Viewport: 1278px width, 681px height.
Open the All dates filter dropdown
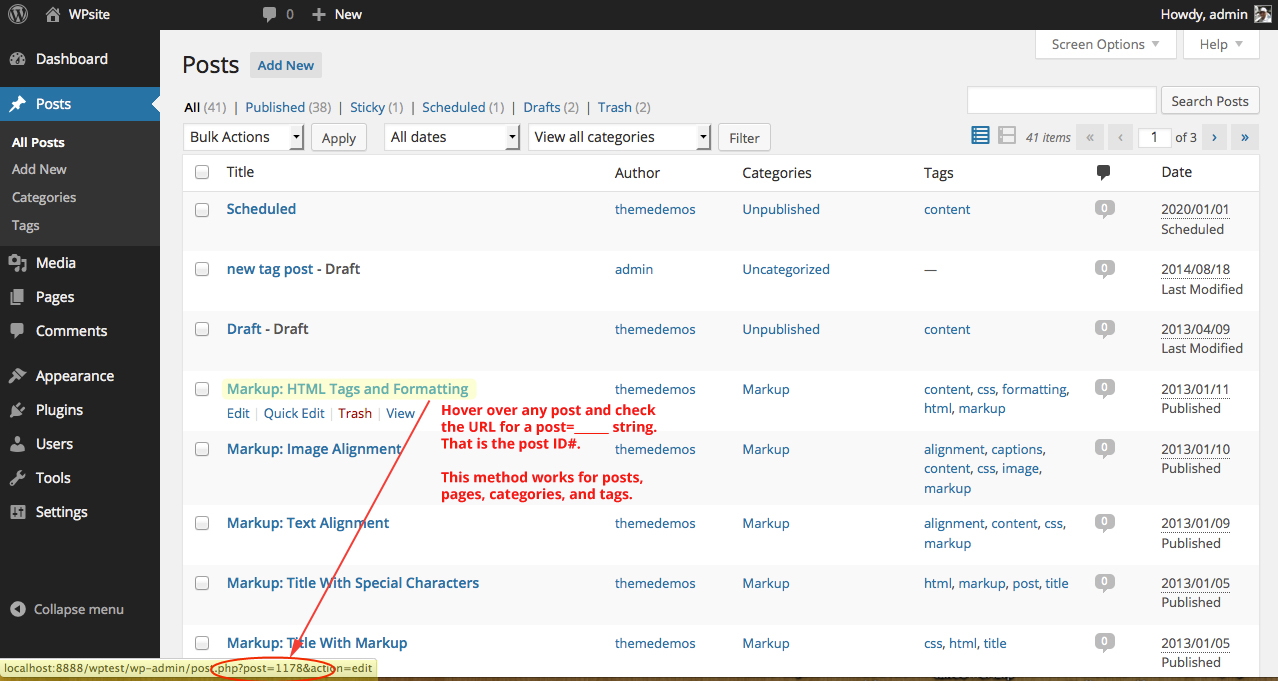[x=452, y=137]
